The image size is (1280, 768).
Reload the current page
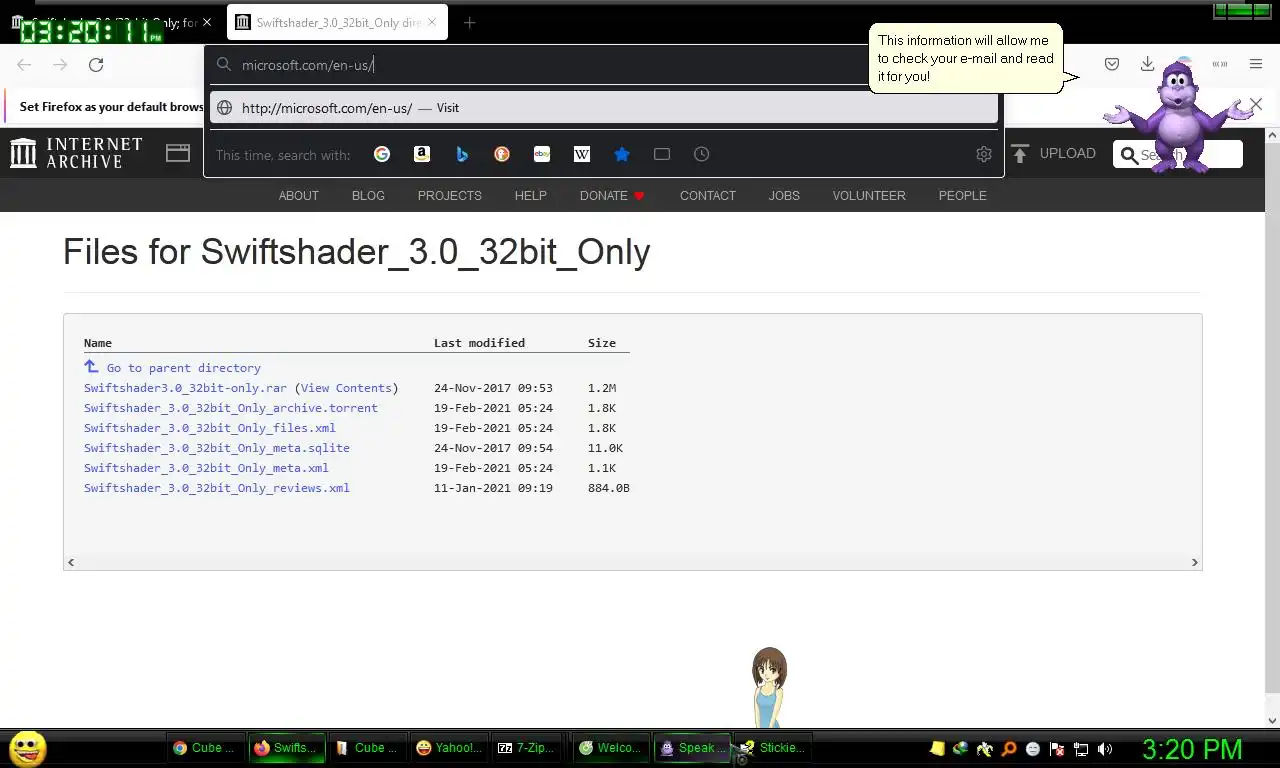96,65
